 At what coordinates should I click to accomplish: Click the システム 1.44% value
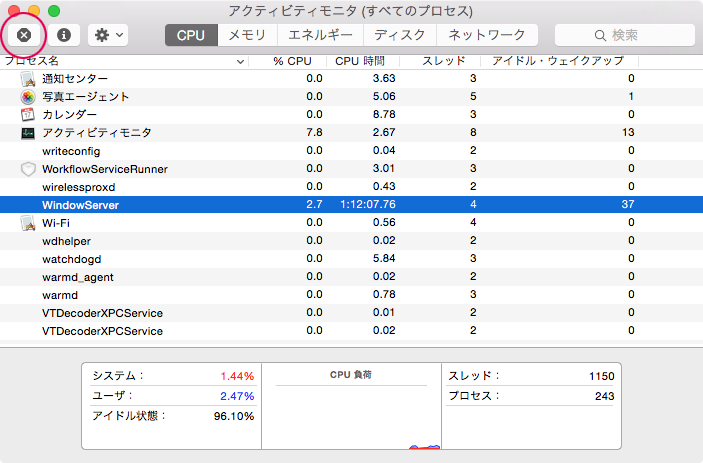pyautogui.click(x=237, y=376)
